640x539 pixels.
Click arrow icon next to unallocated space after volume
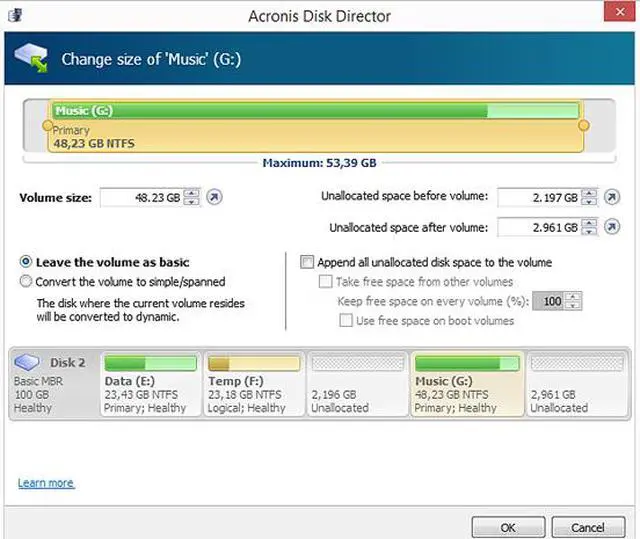(611, 228)
